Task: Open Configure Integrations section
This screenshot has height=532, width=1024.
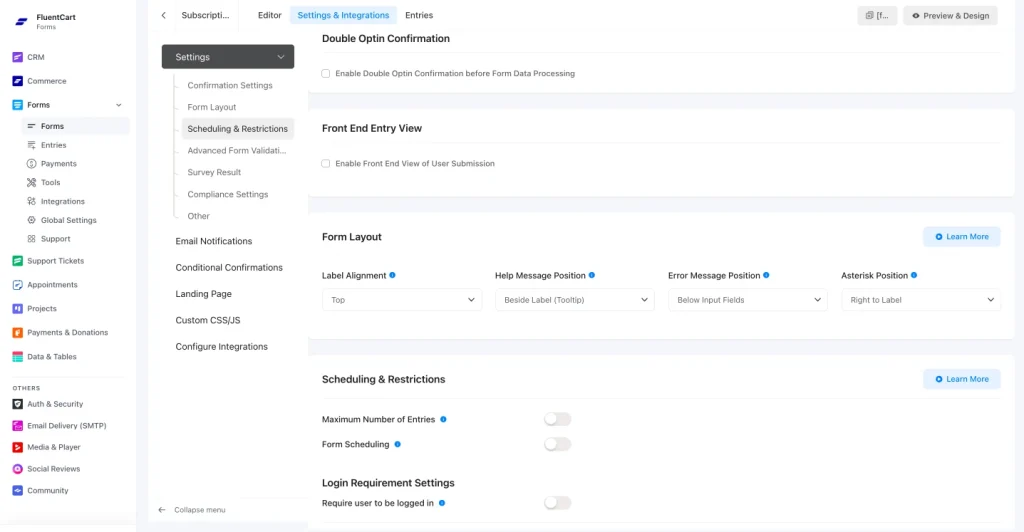Action: click(221, 347)
